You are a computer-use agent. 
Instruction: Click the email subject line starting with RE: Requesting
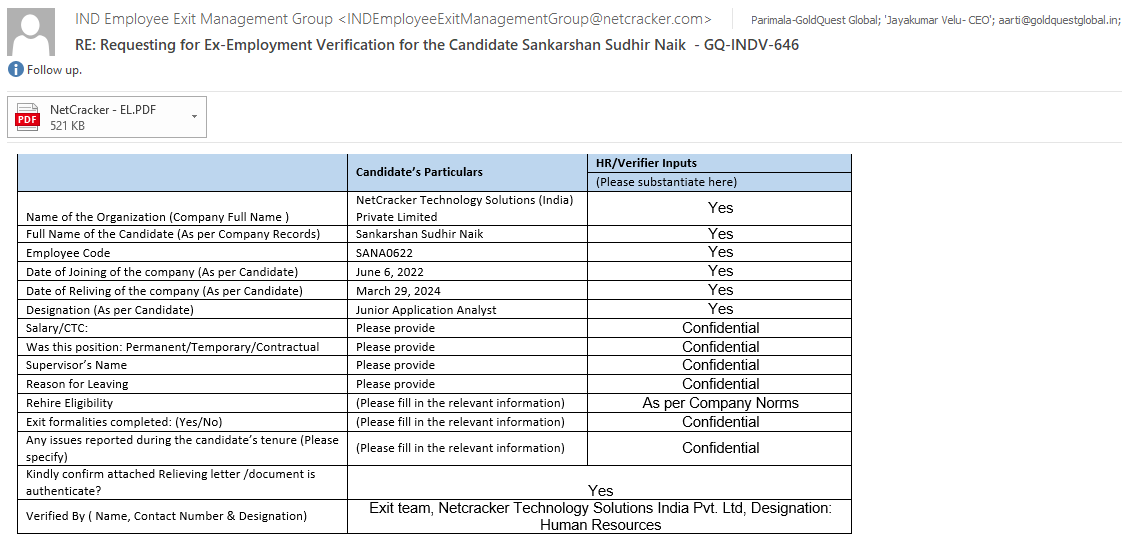tap(437, 45)
